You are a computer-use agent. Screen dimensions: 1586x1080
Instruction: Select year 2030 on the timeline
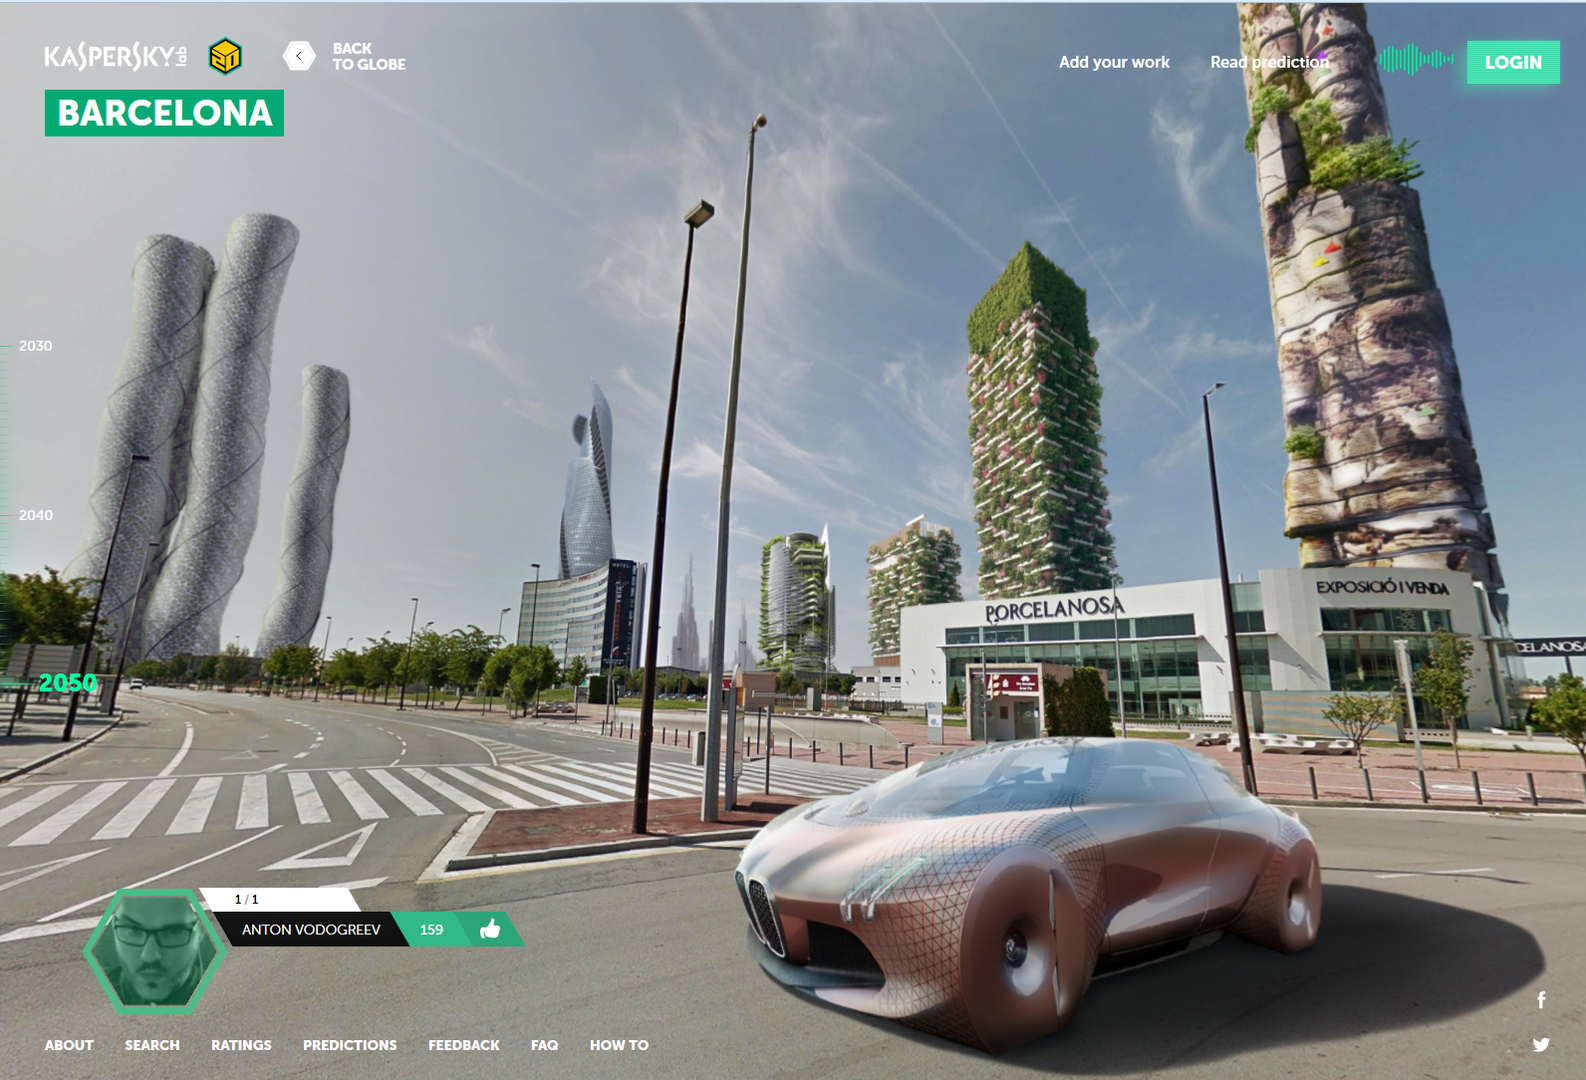coord(35,346)
